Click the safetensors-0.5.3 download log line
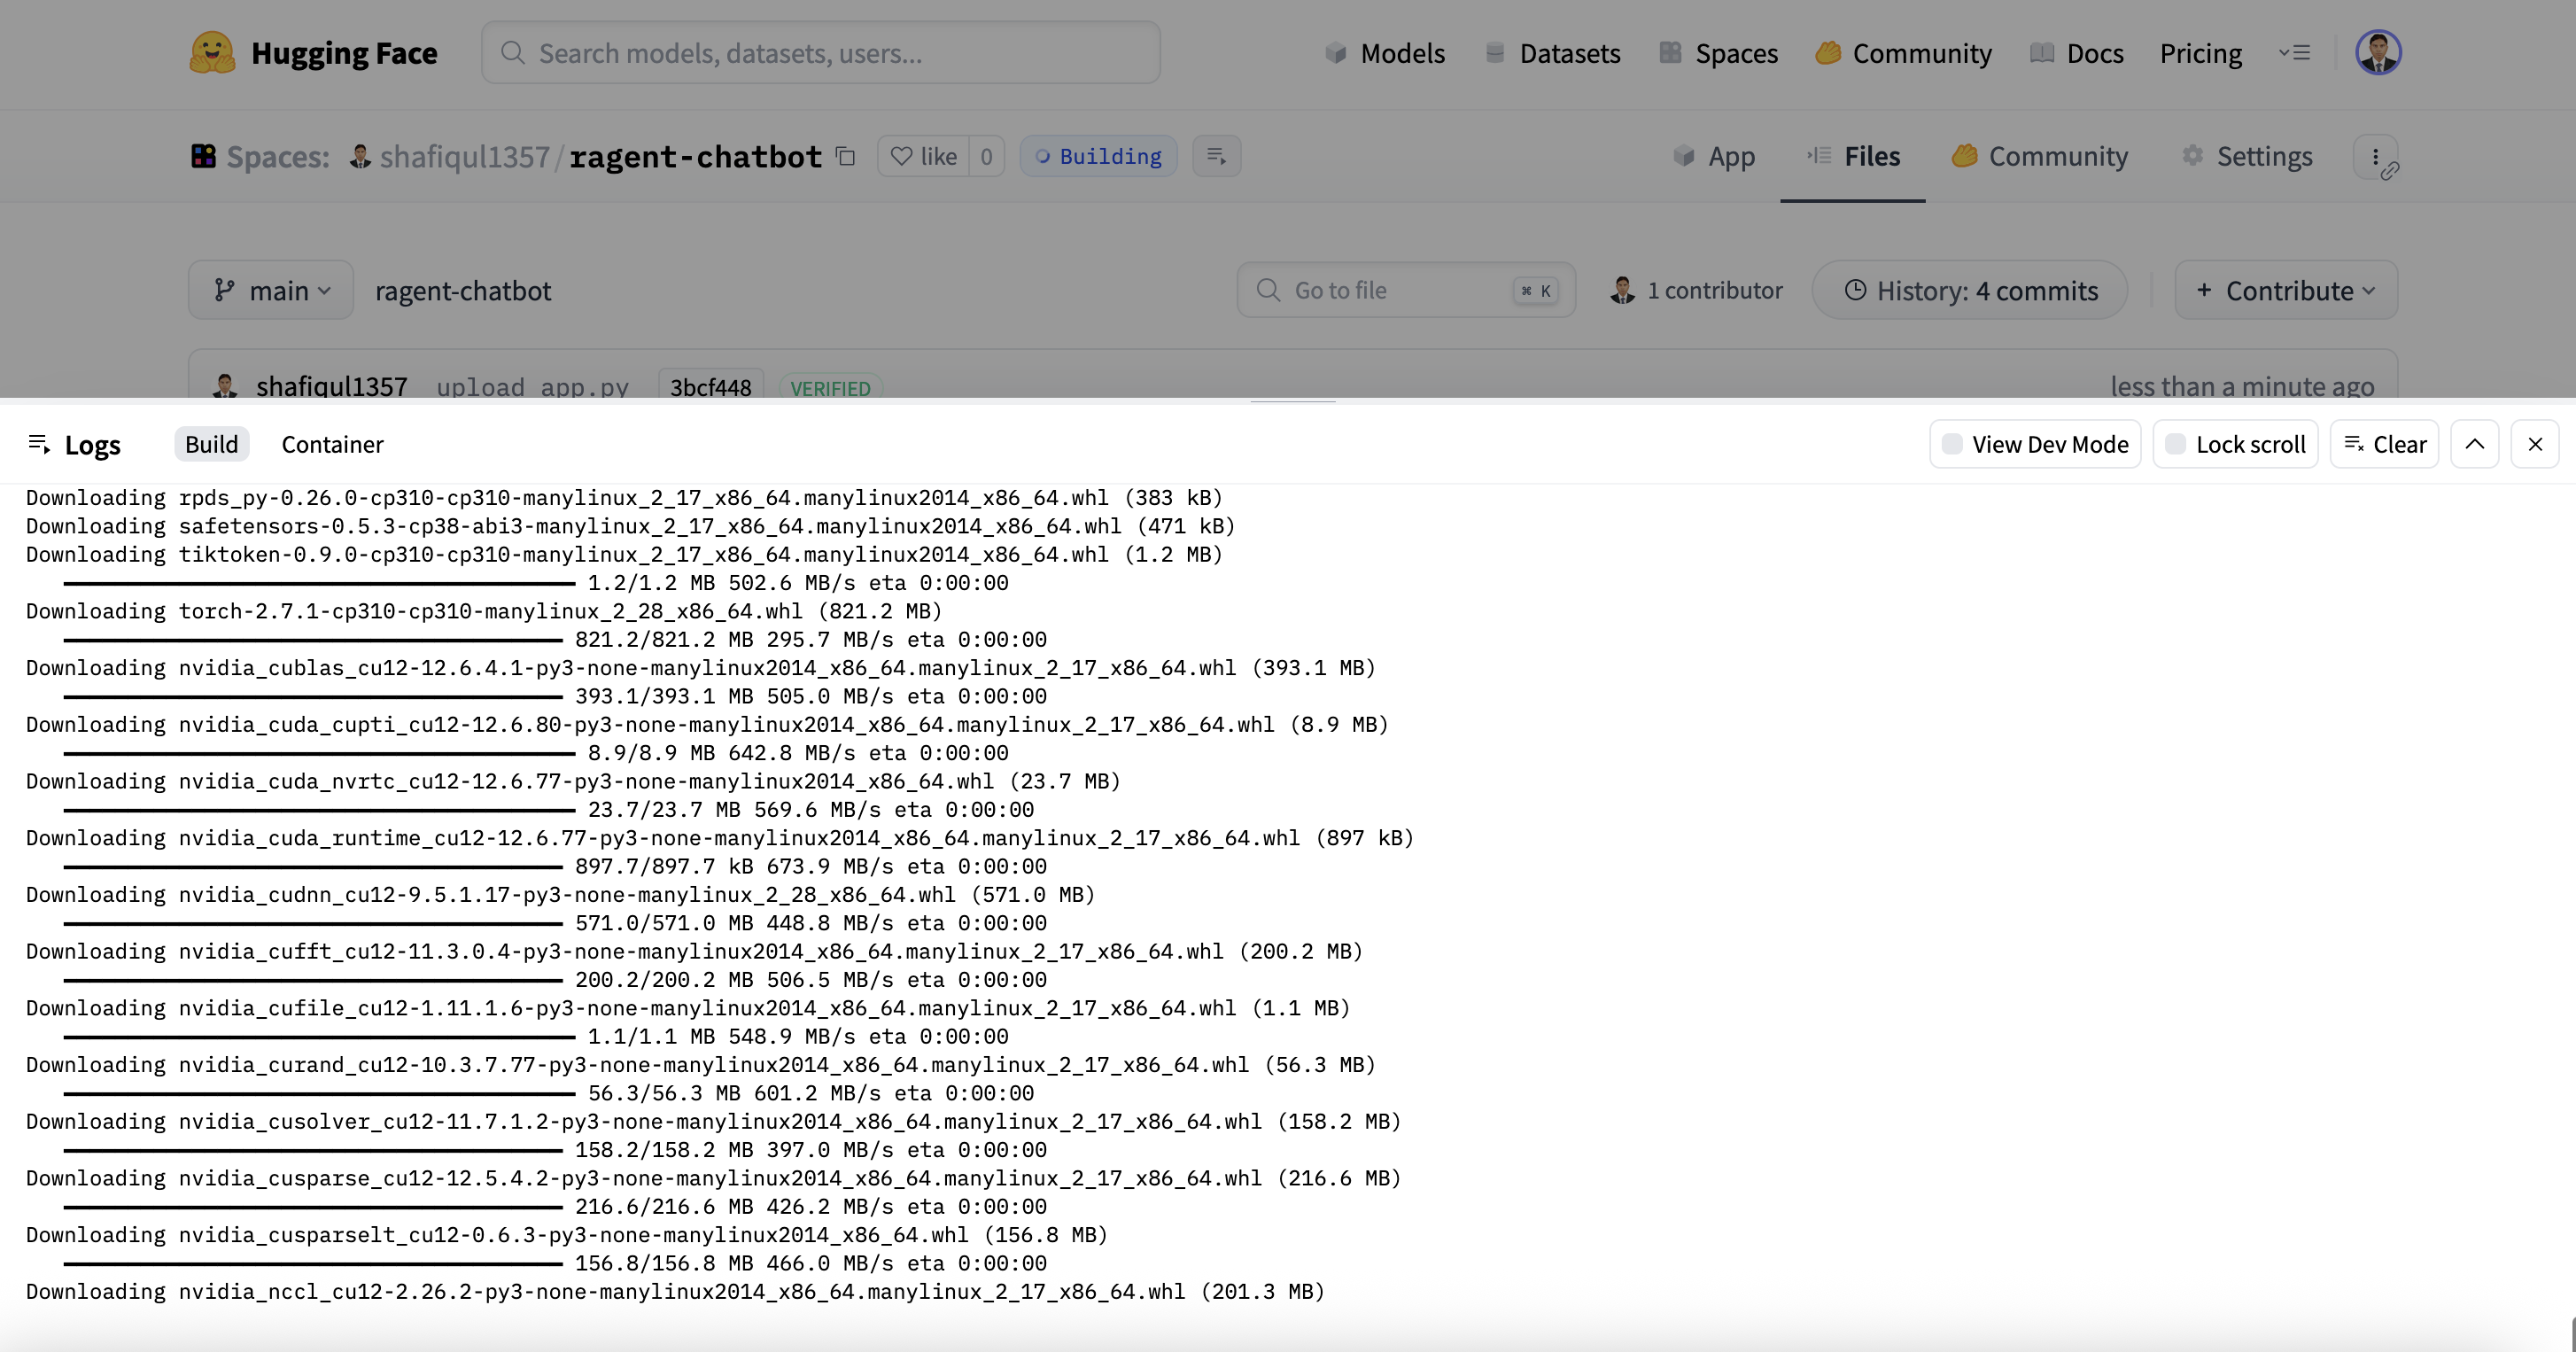The image size is (2576, 1352). point(630,526)
